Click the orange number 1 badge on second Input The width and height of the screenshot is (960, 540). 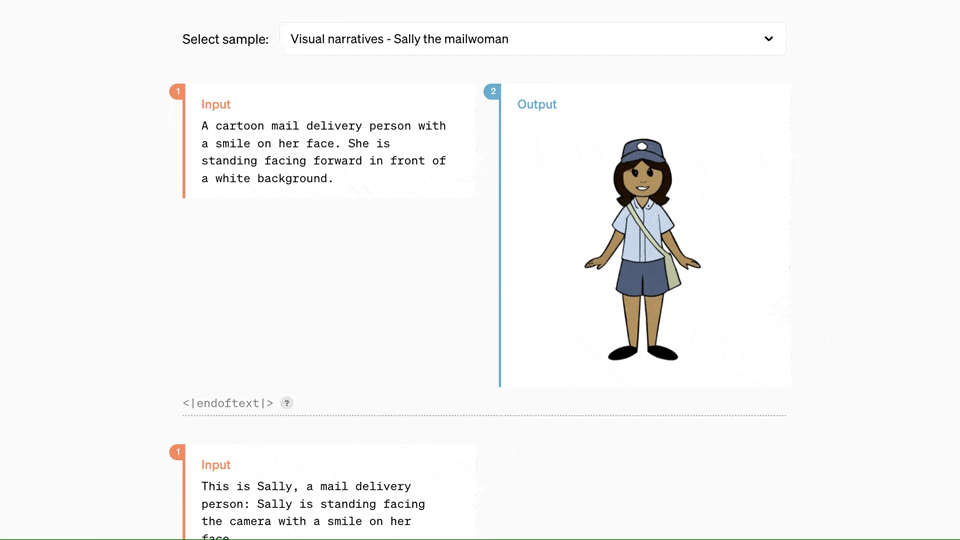tap(178, 453)
